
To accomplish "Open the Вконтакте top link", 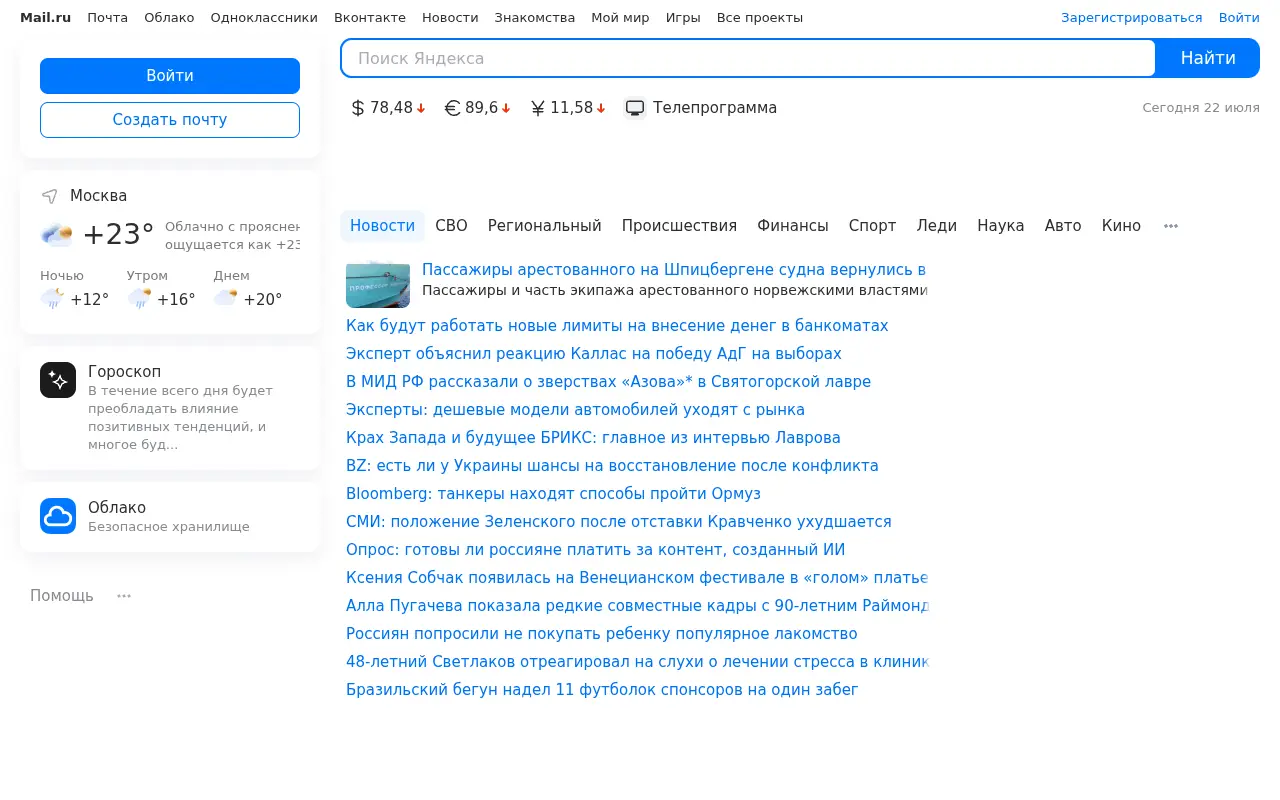I will [370, 18].
